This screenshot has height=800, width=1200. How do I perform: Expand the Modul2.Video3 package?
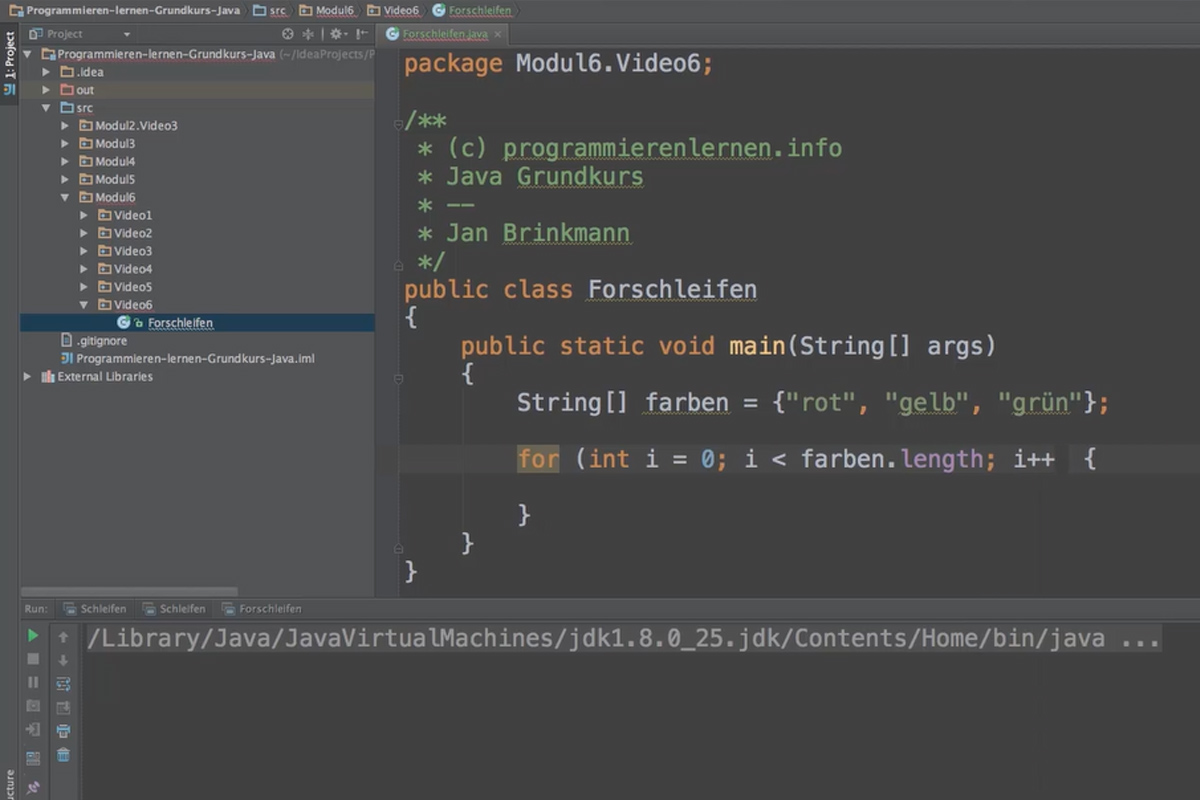(65, 126)
